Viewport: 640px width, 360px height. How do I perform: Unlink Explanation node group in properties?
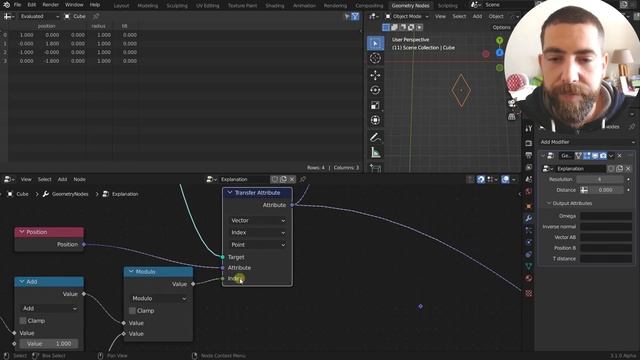(x=628, y=169)
